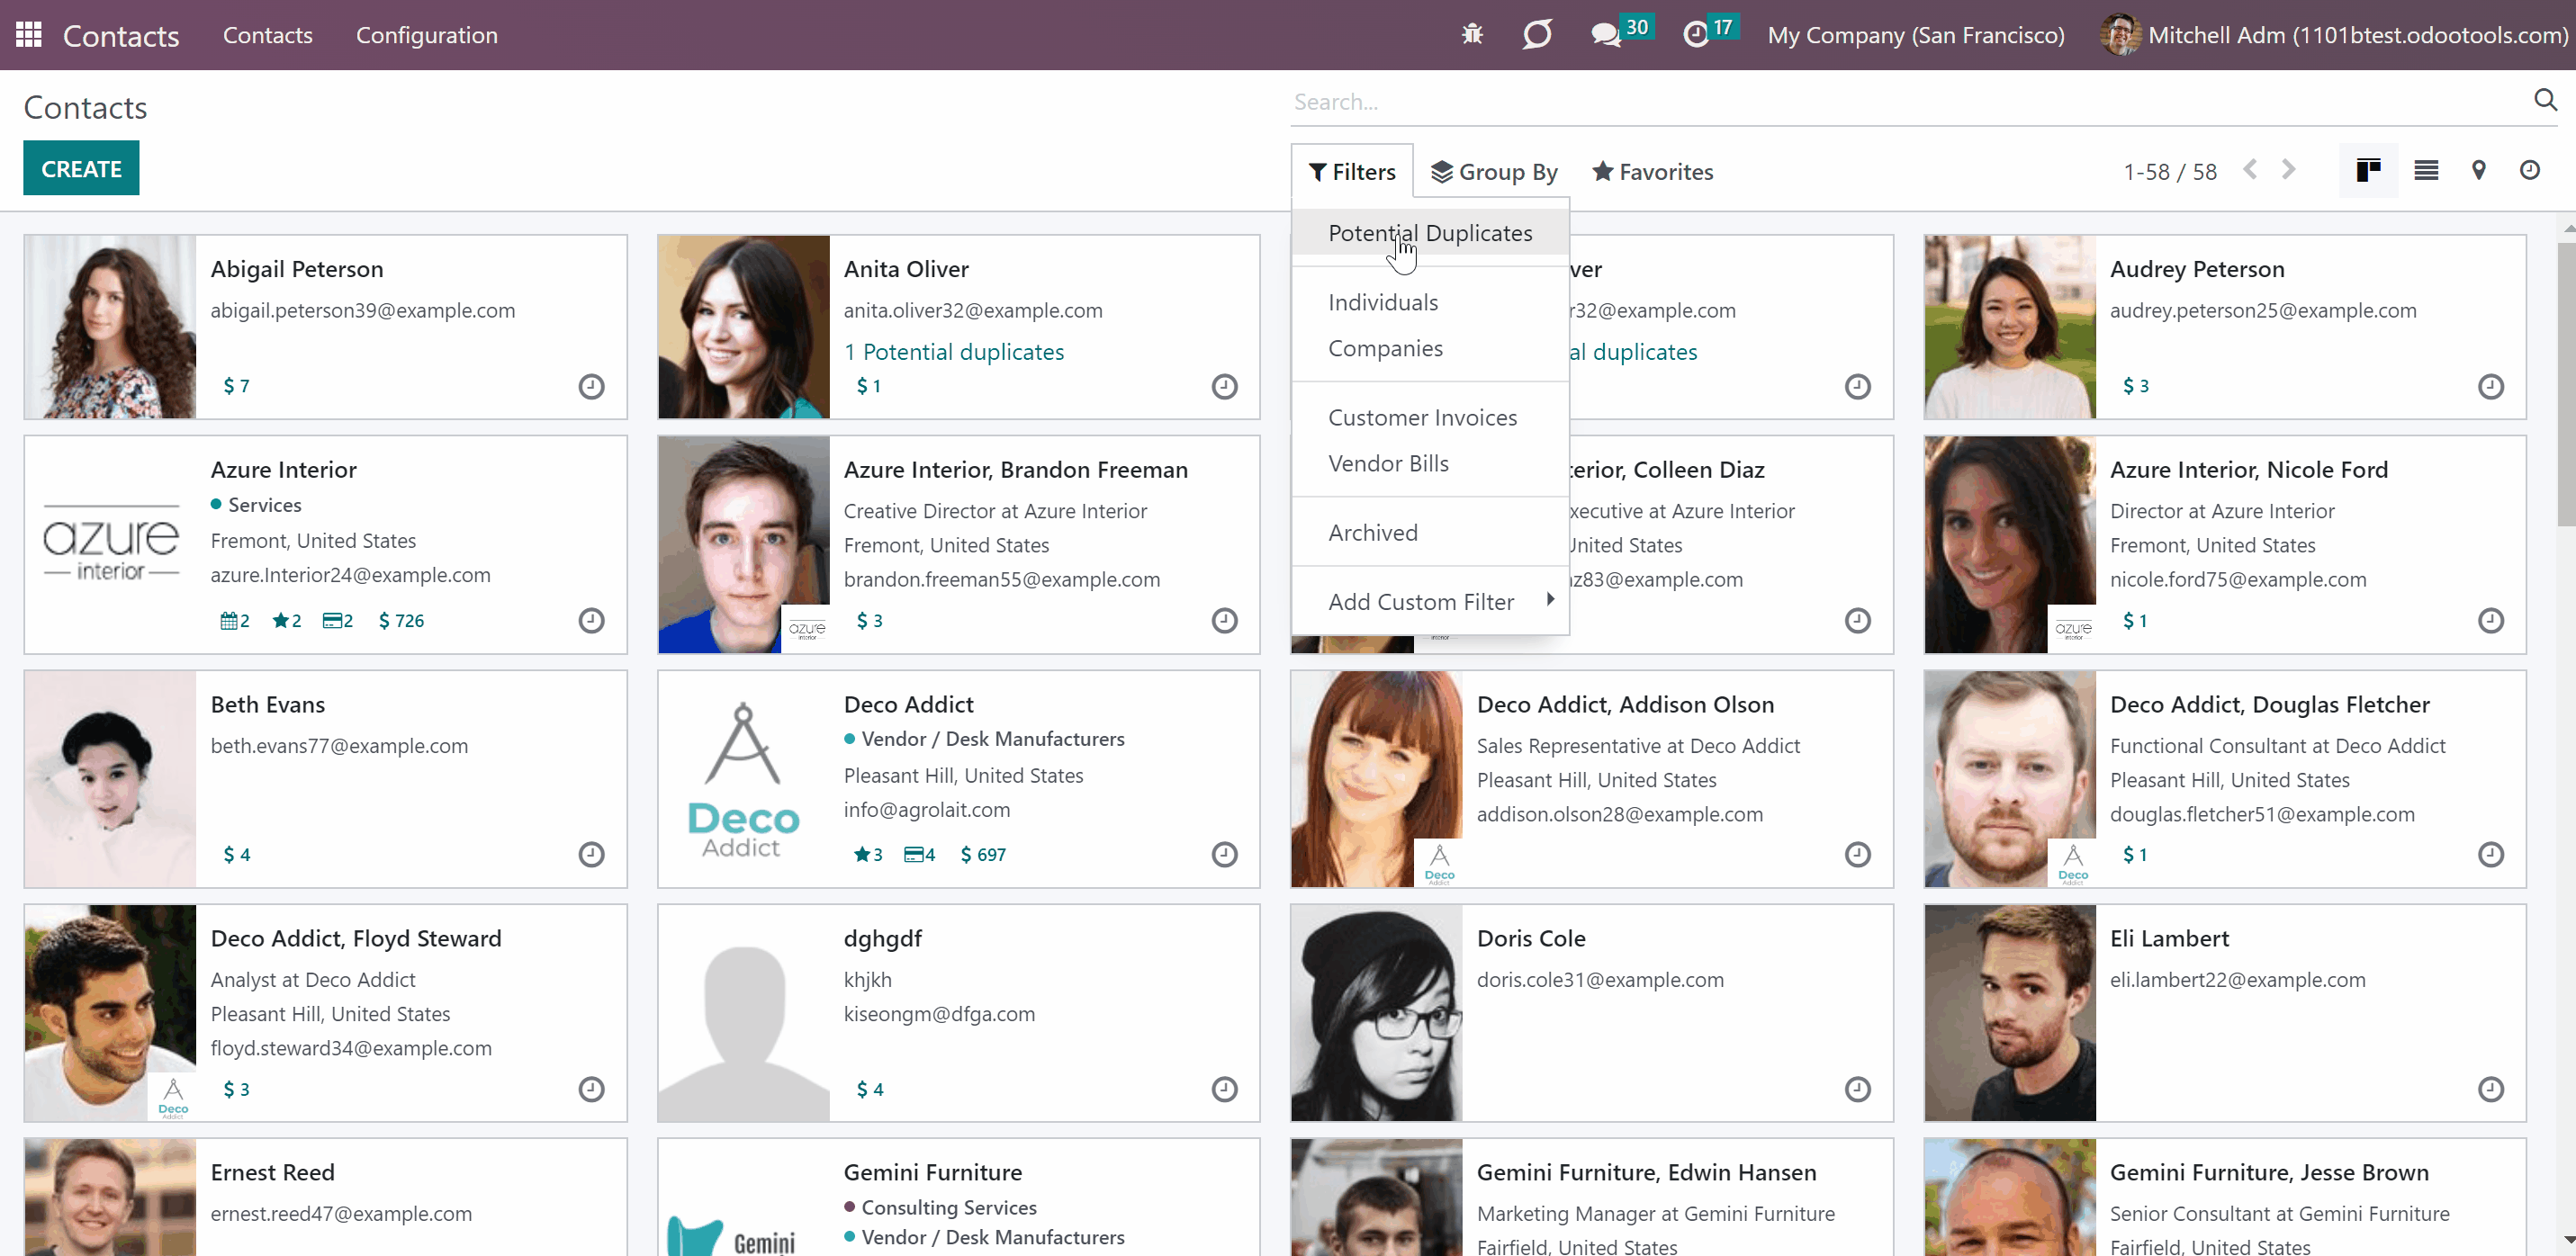The image size is (2576, 1256).
Task: Click the vertical scrollbar thumb
Action: (2567, 385)
